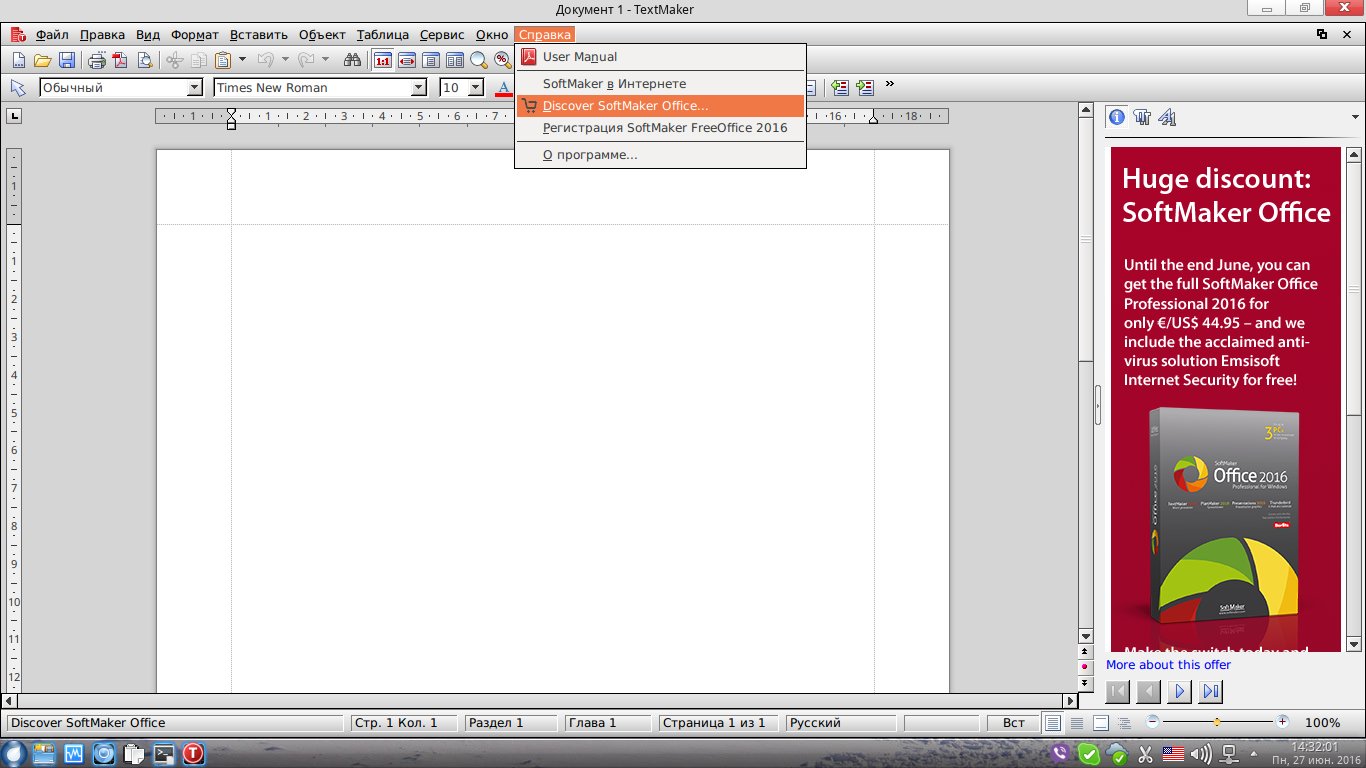The height and width of the screenshot is (768, 1366).
Task: Click the Русский language status field
Action: [x=841, y=723]
